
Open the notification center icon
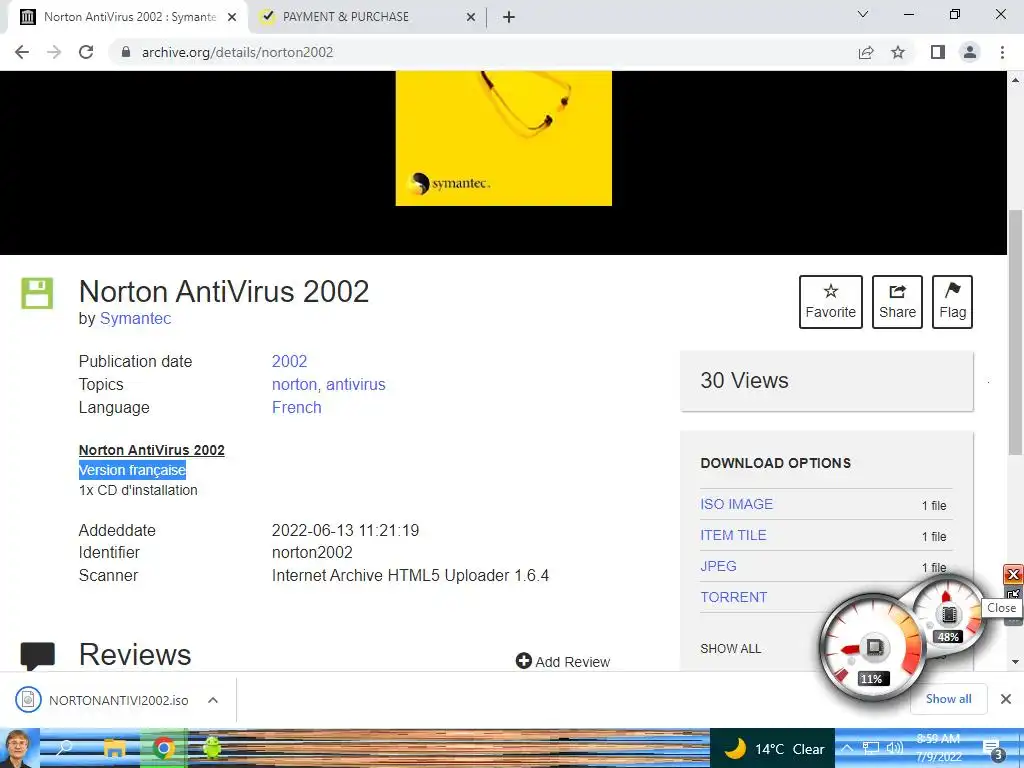pyautogui.click(x=993, y=748)
